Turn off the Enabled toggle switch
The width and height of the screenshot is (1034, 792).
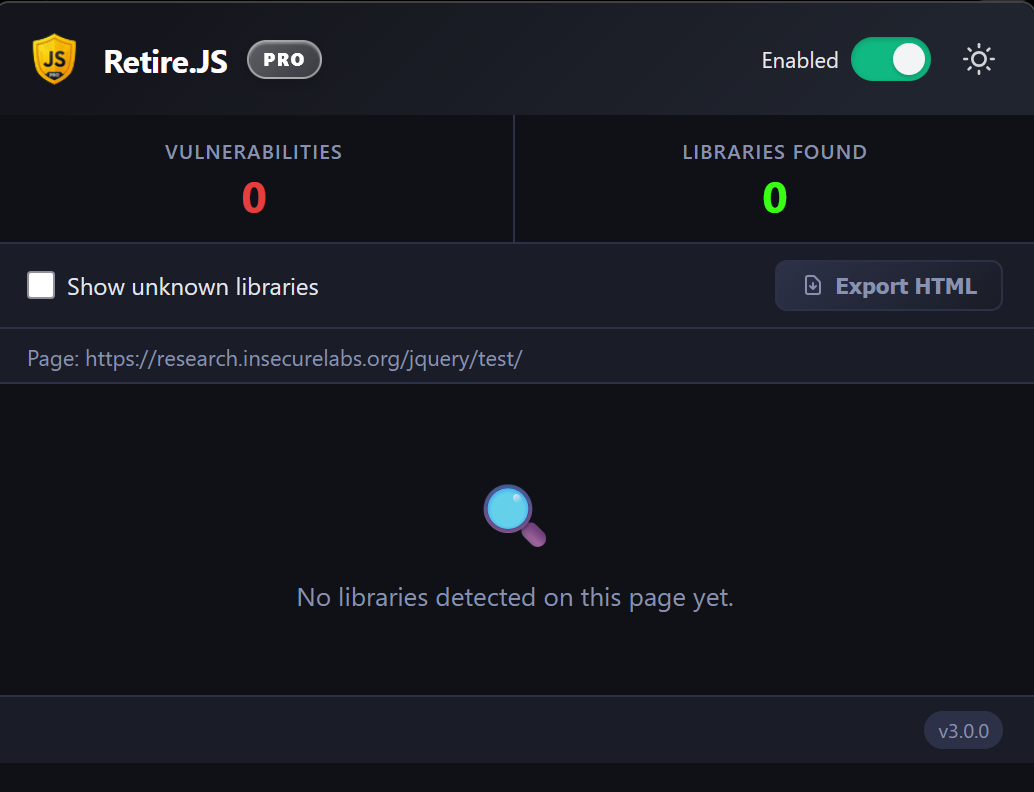[x=890, y=59]
